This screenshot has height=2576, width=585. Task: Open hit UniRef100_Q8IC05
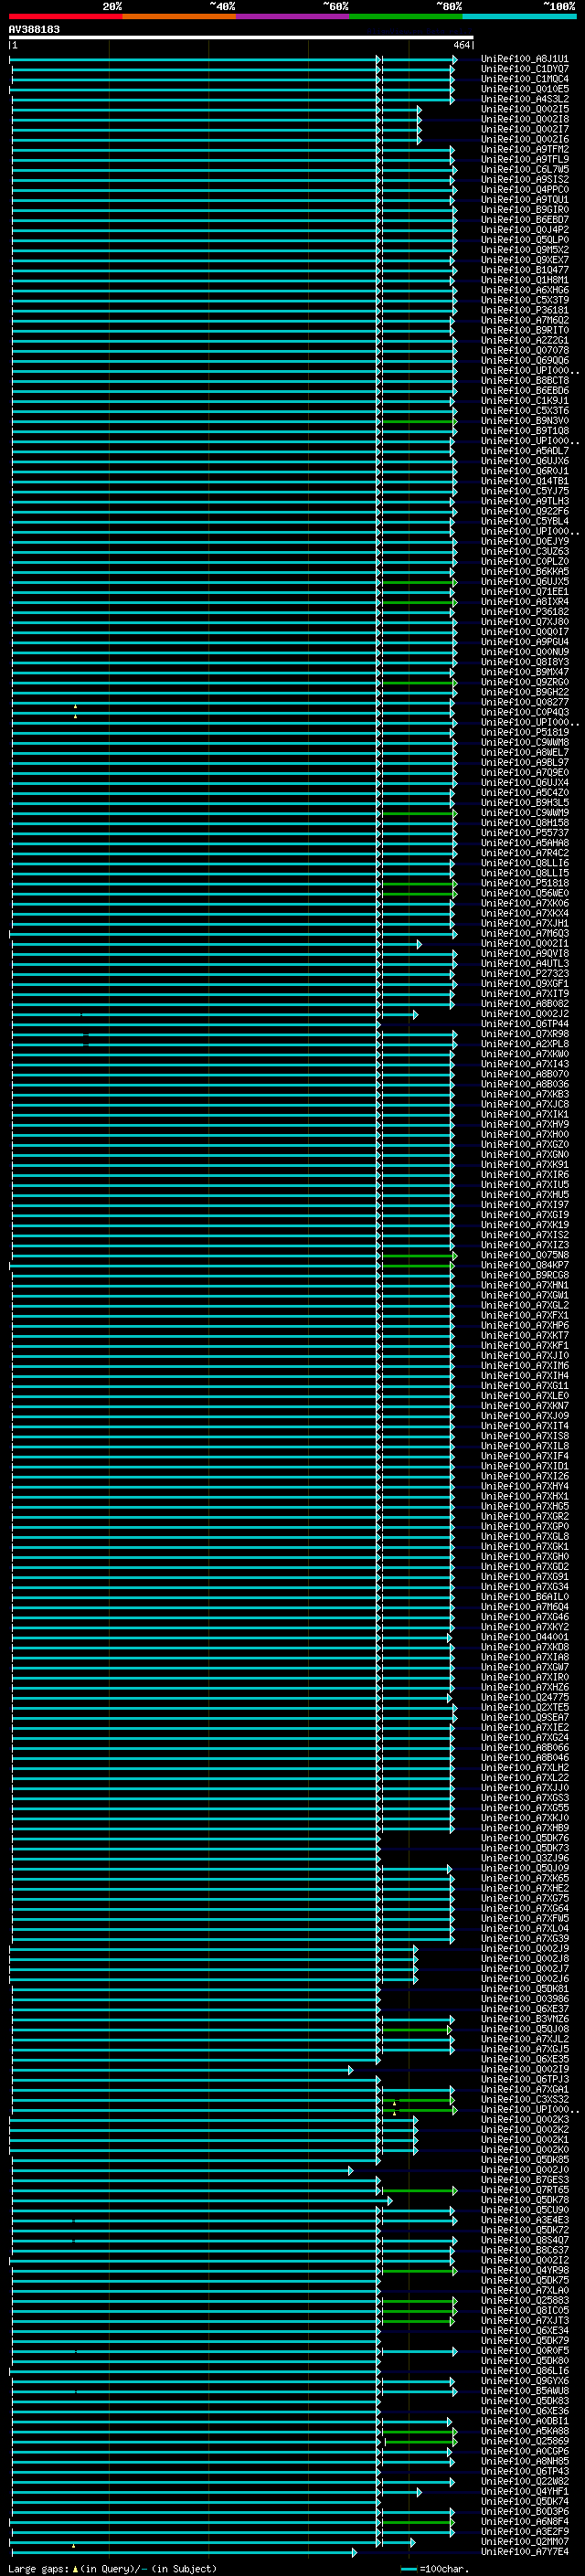tap(525, 2310)
